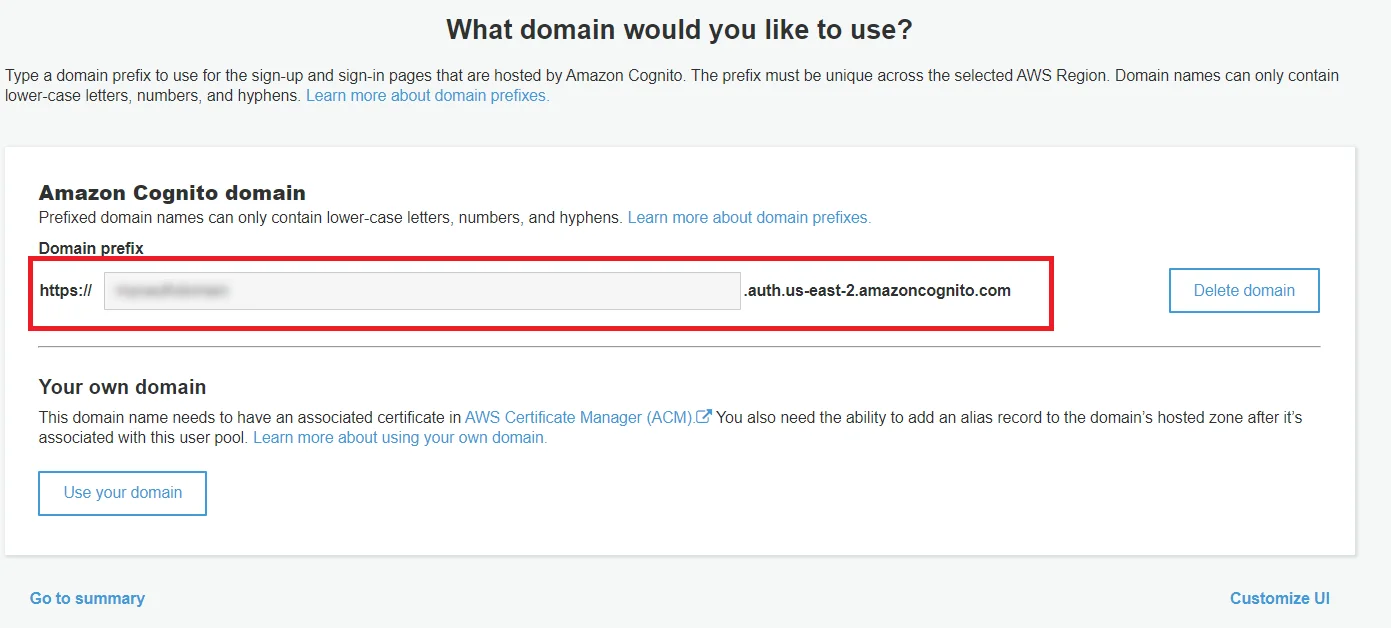Focus the Domain prefix input field
Screen dimensions: 1391x628
point(422,291)
